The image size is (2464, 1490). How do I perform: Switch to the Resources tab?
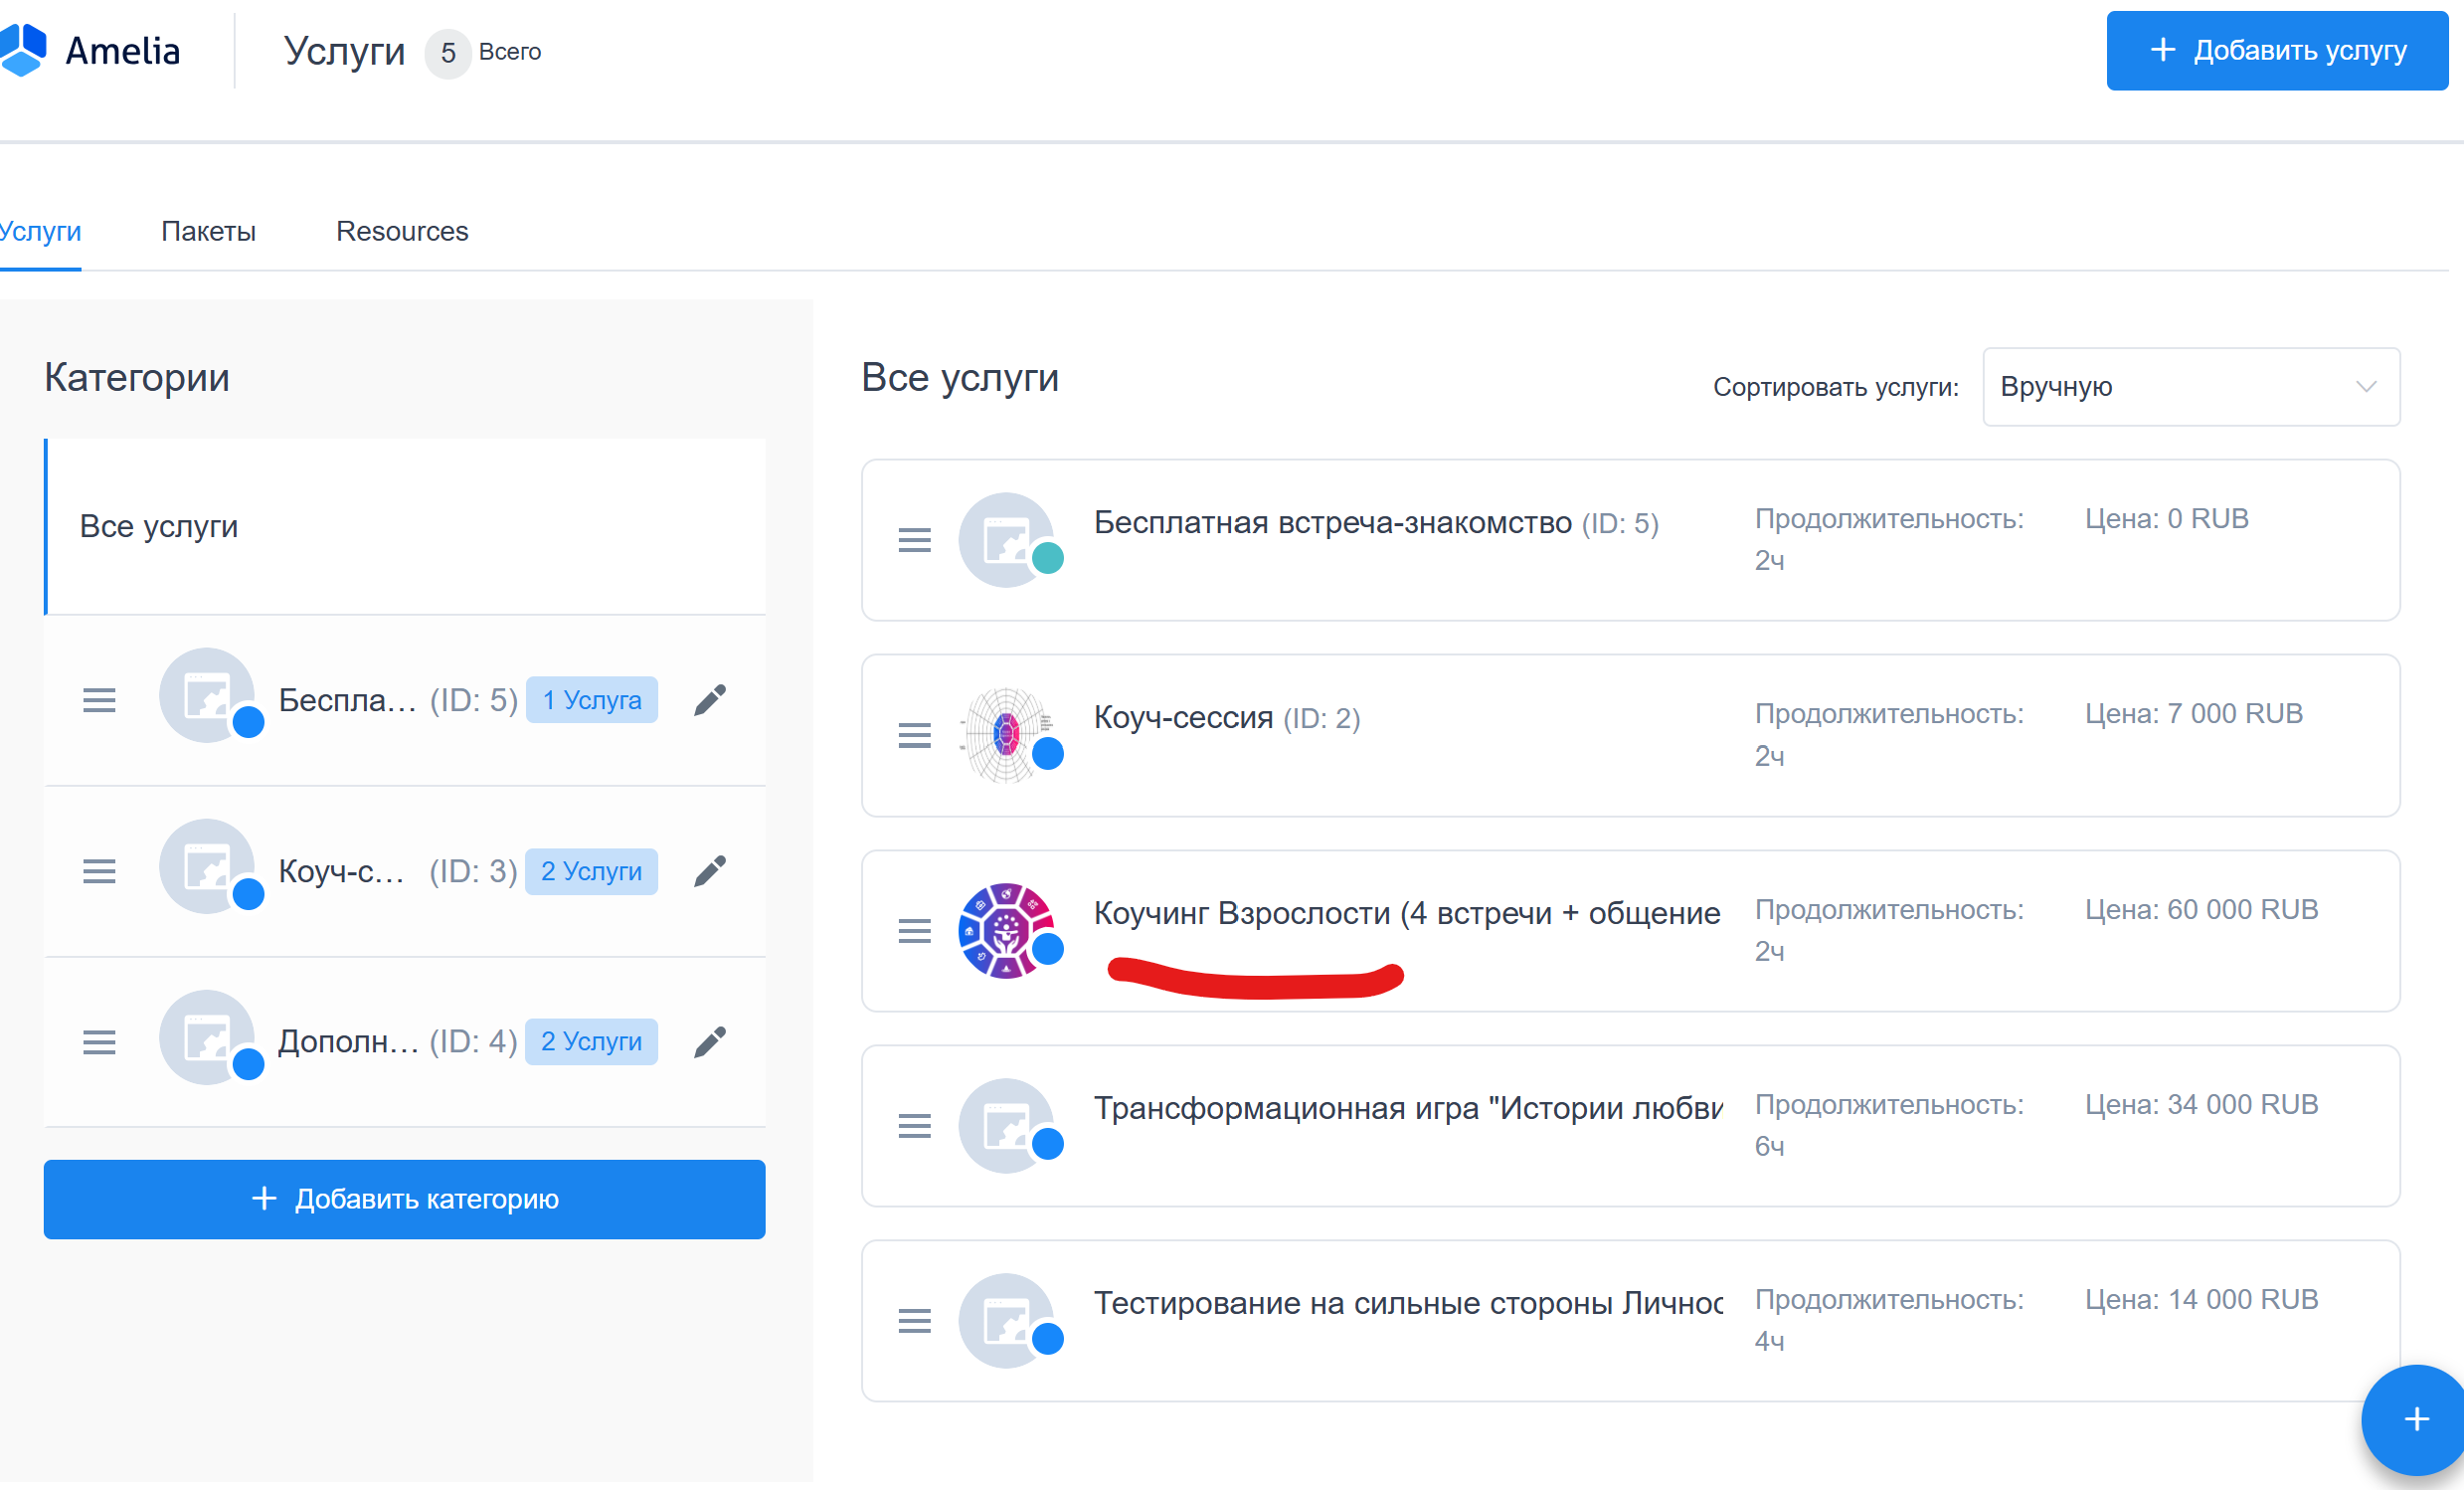[402, 231]
